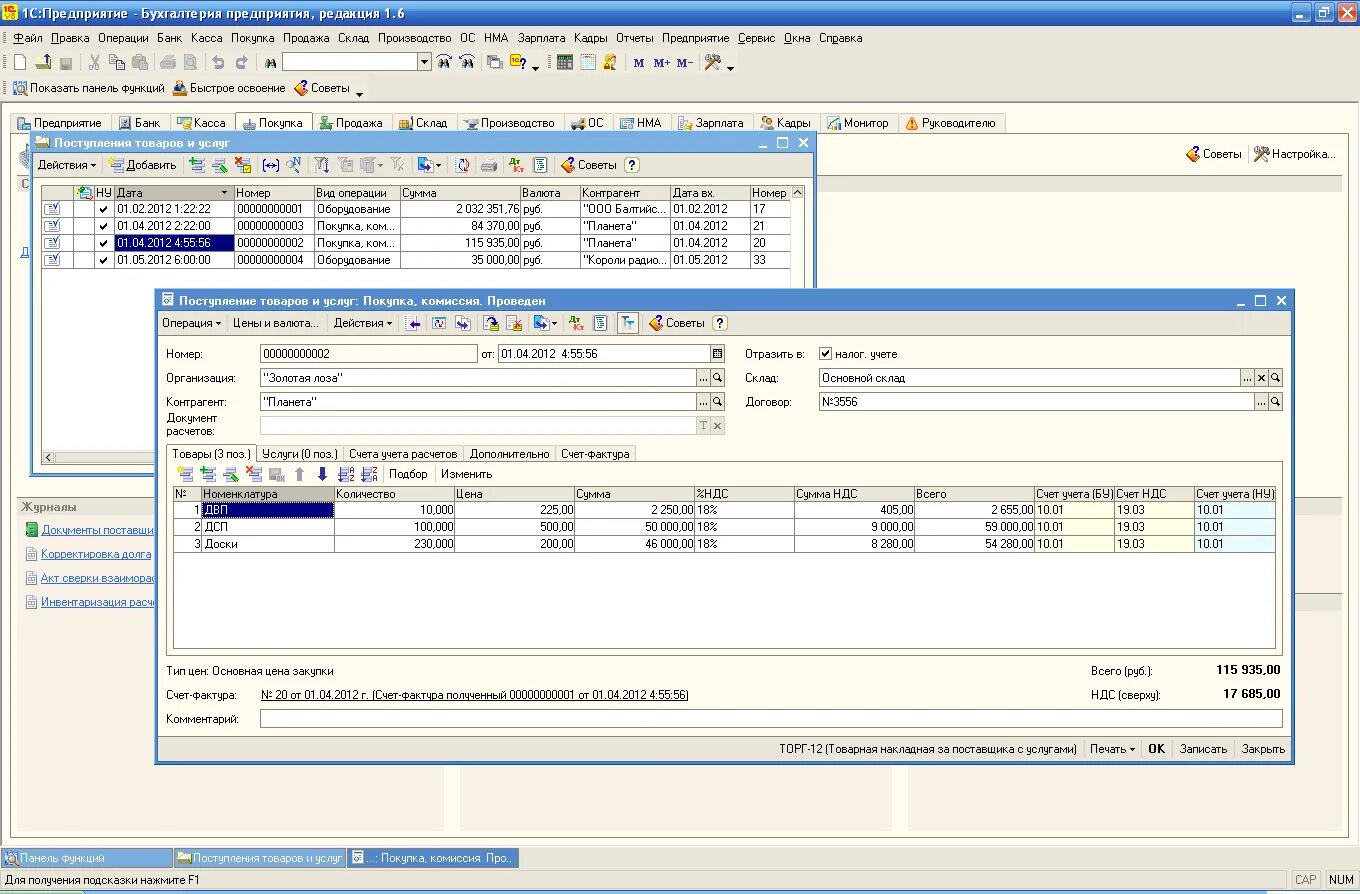Open the Зарплата panel tab
The image size is (1360, 894).
pyautogui.click(x=710, y=123)
